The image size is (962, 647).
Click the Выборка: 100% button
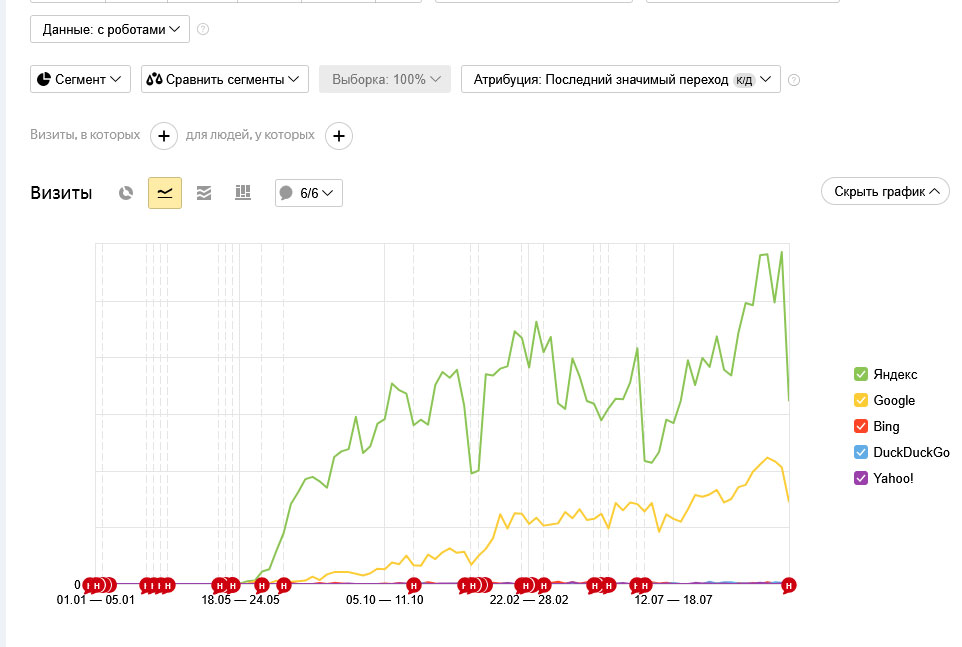pyautogui.click(x=385, y=79)
